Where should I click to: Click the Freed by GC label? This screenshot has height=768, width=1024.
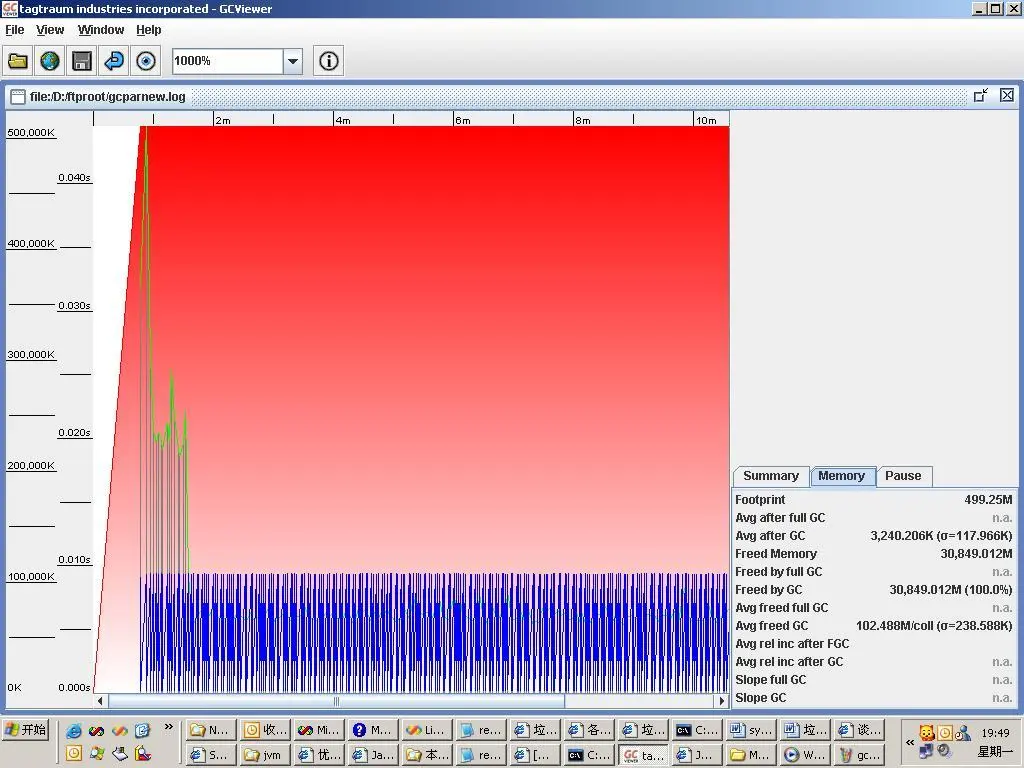click(x=769, y=590)
